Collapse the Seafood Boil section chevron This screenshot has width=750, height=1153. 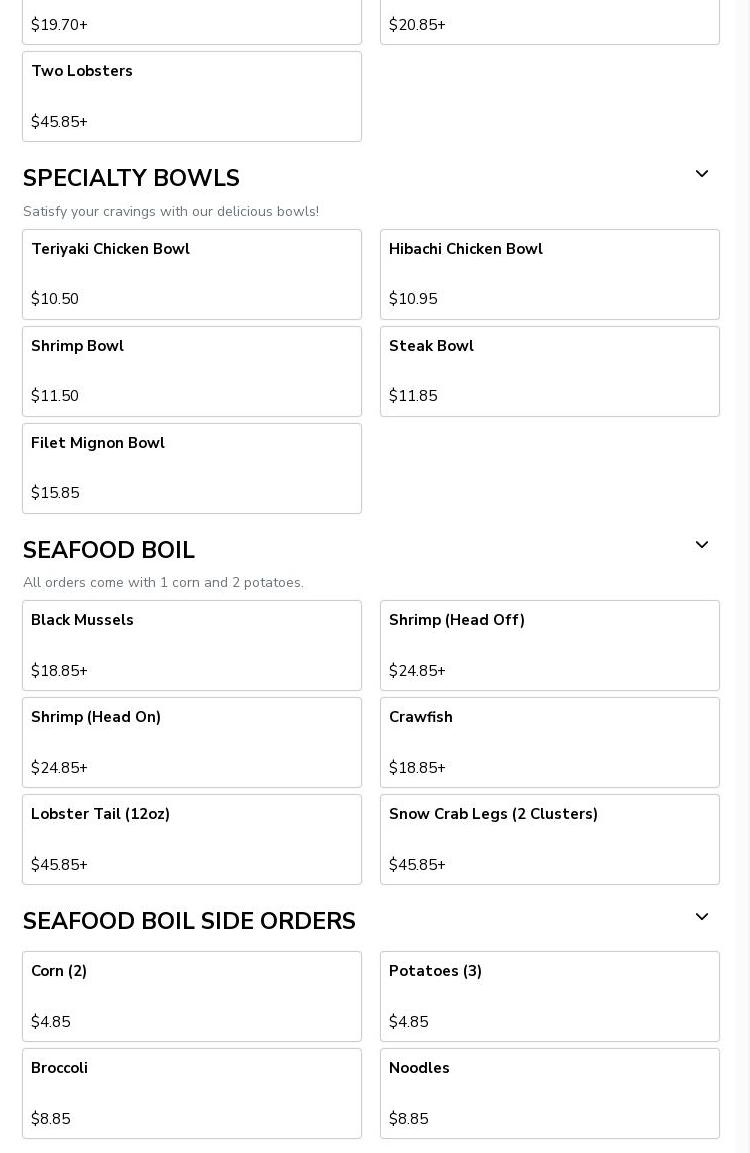702,545
